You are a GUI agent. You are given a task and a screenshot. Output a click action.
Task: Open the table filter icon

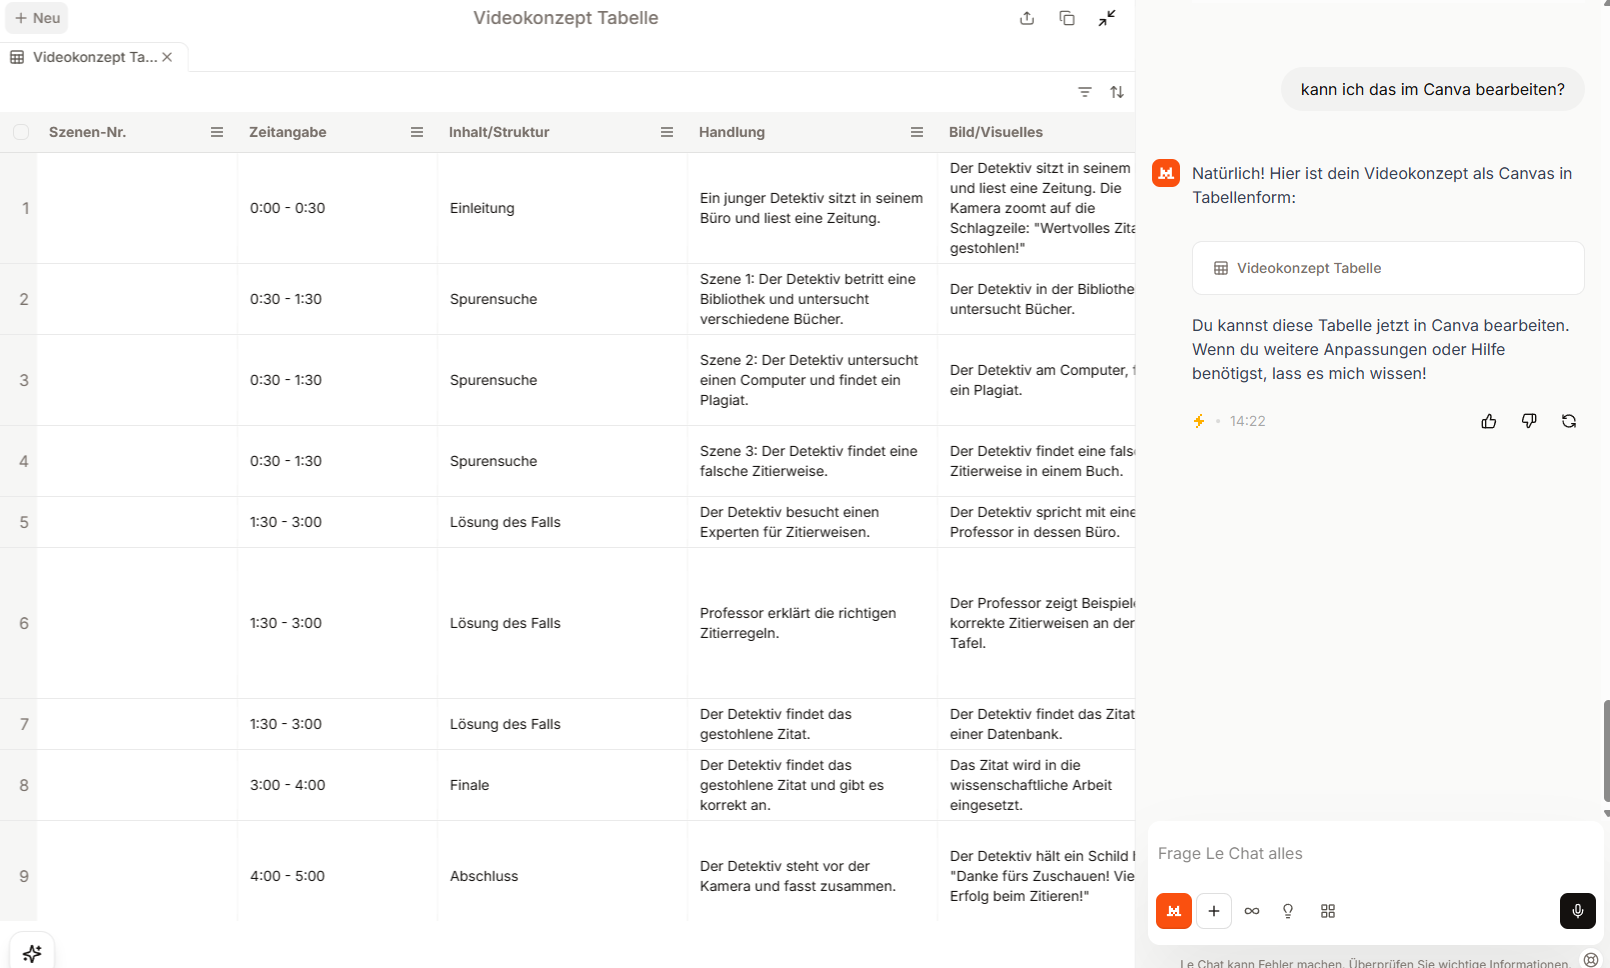pyautogui.click(x=1085, y=92)
